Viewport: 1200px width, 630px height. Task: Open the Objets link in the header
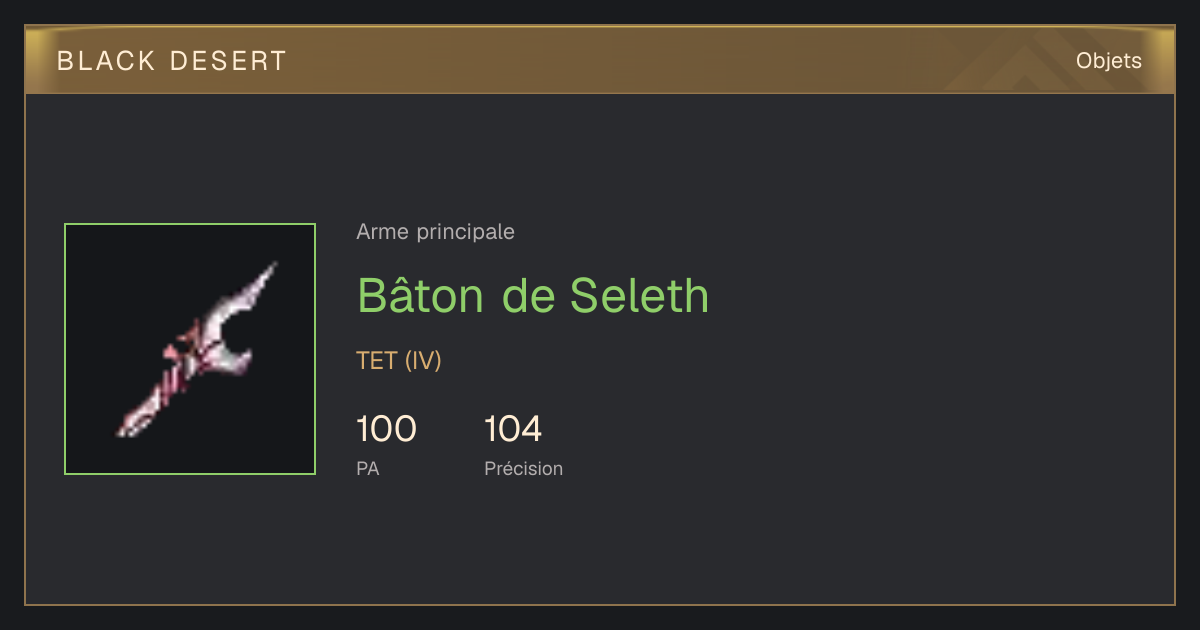click(1108, 61)
